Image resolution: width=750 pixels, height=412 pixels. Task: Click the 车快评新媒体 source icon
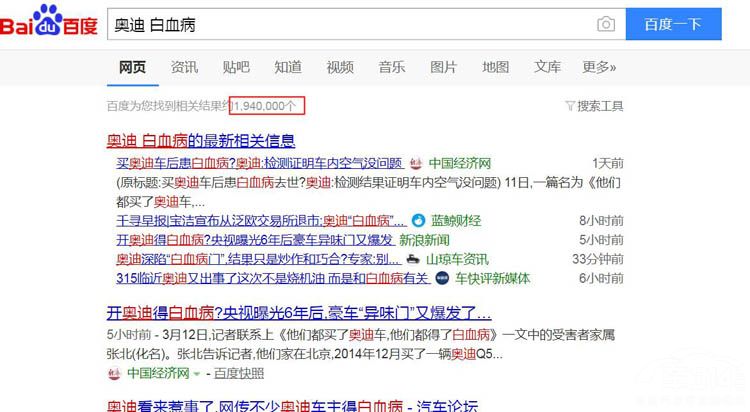coord(442,278)
